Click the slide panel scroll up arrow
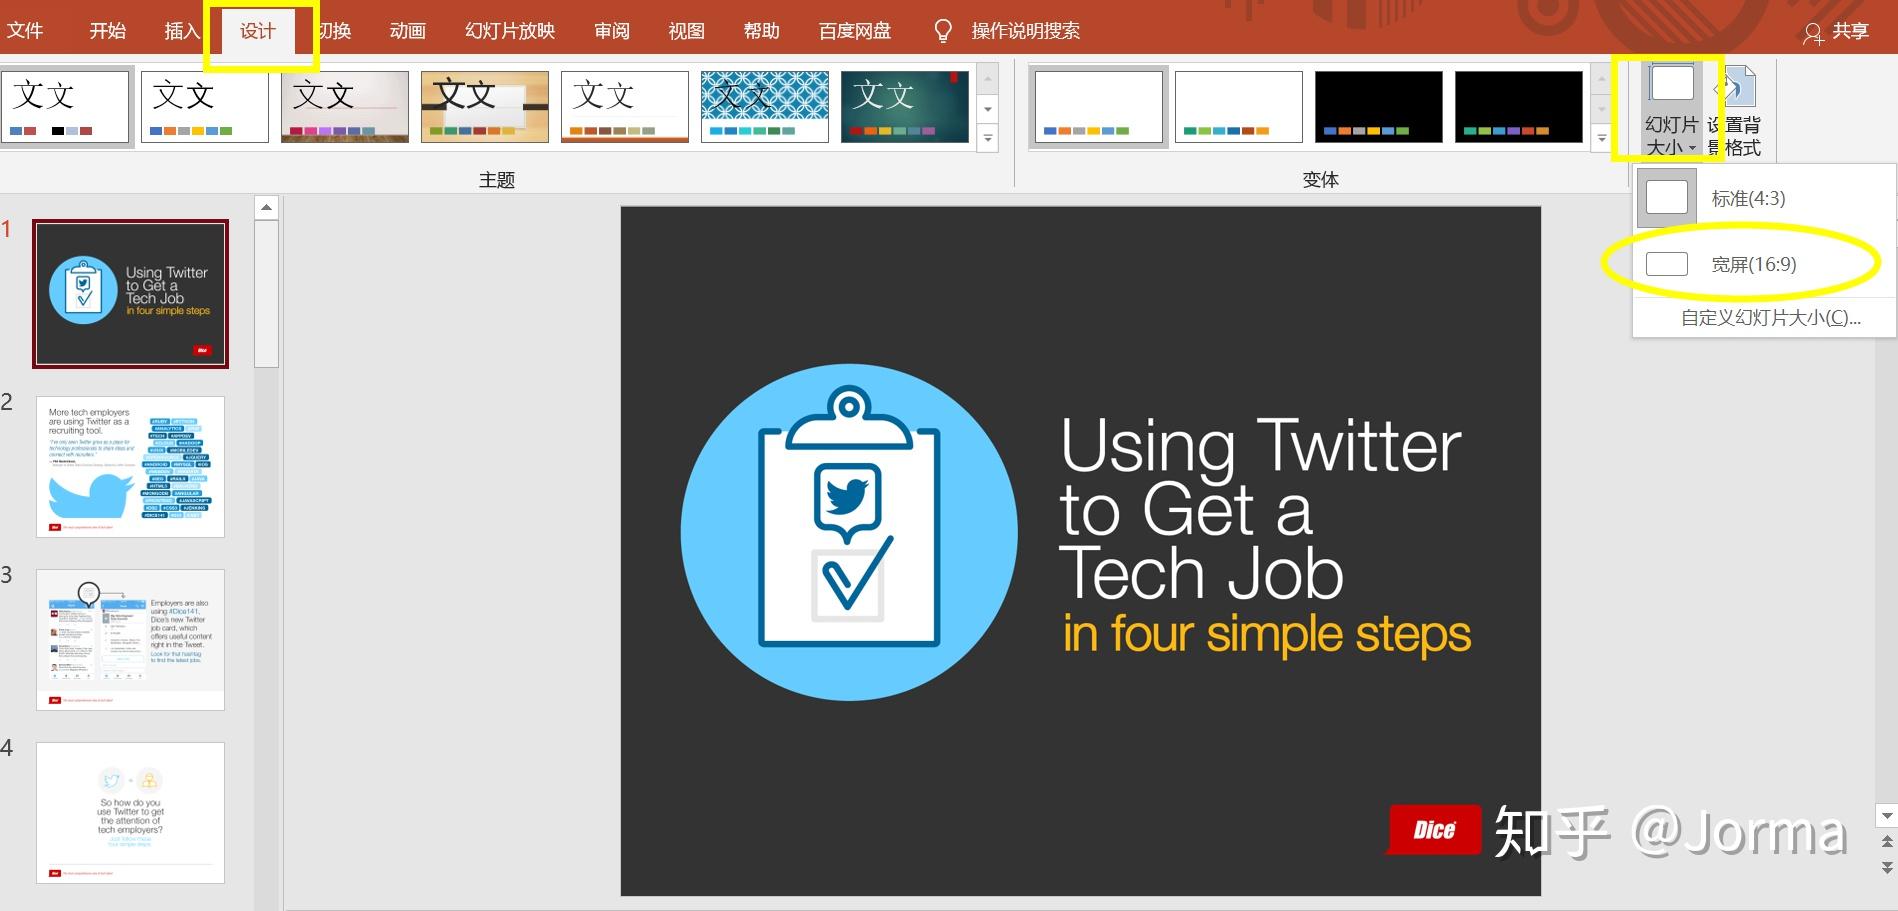Image resolution: width=1898 pixels, height=911 pixels. (x=266, y=208)
